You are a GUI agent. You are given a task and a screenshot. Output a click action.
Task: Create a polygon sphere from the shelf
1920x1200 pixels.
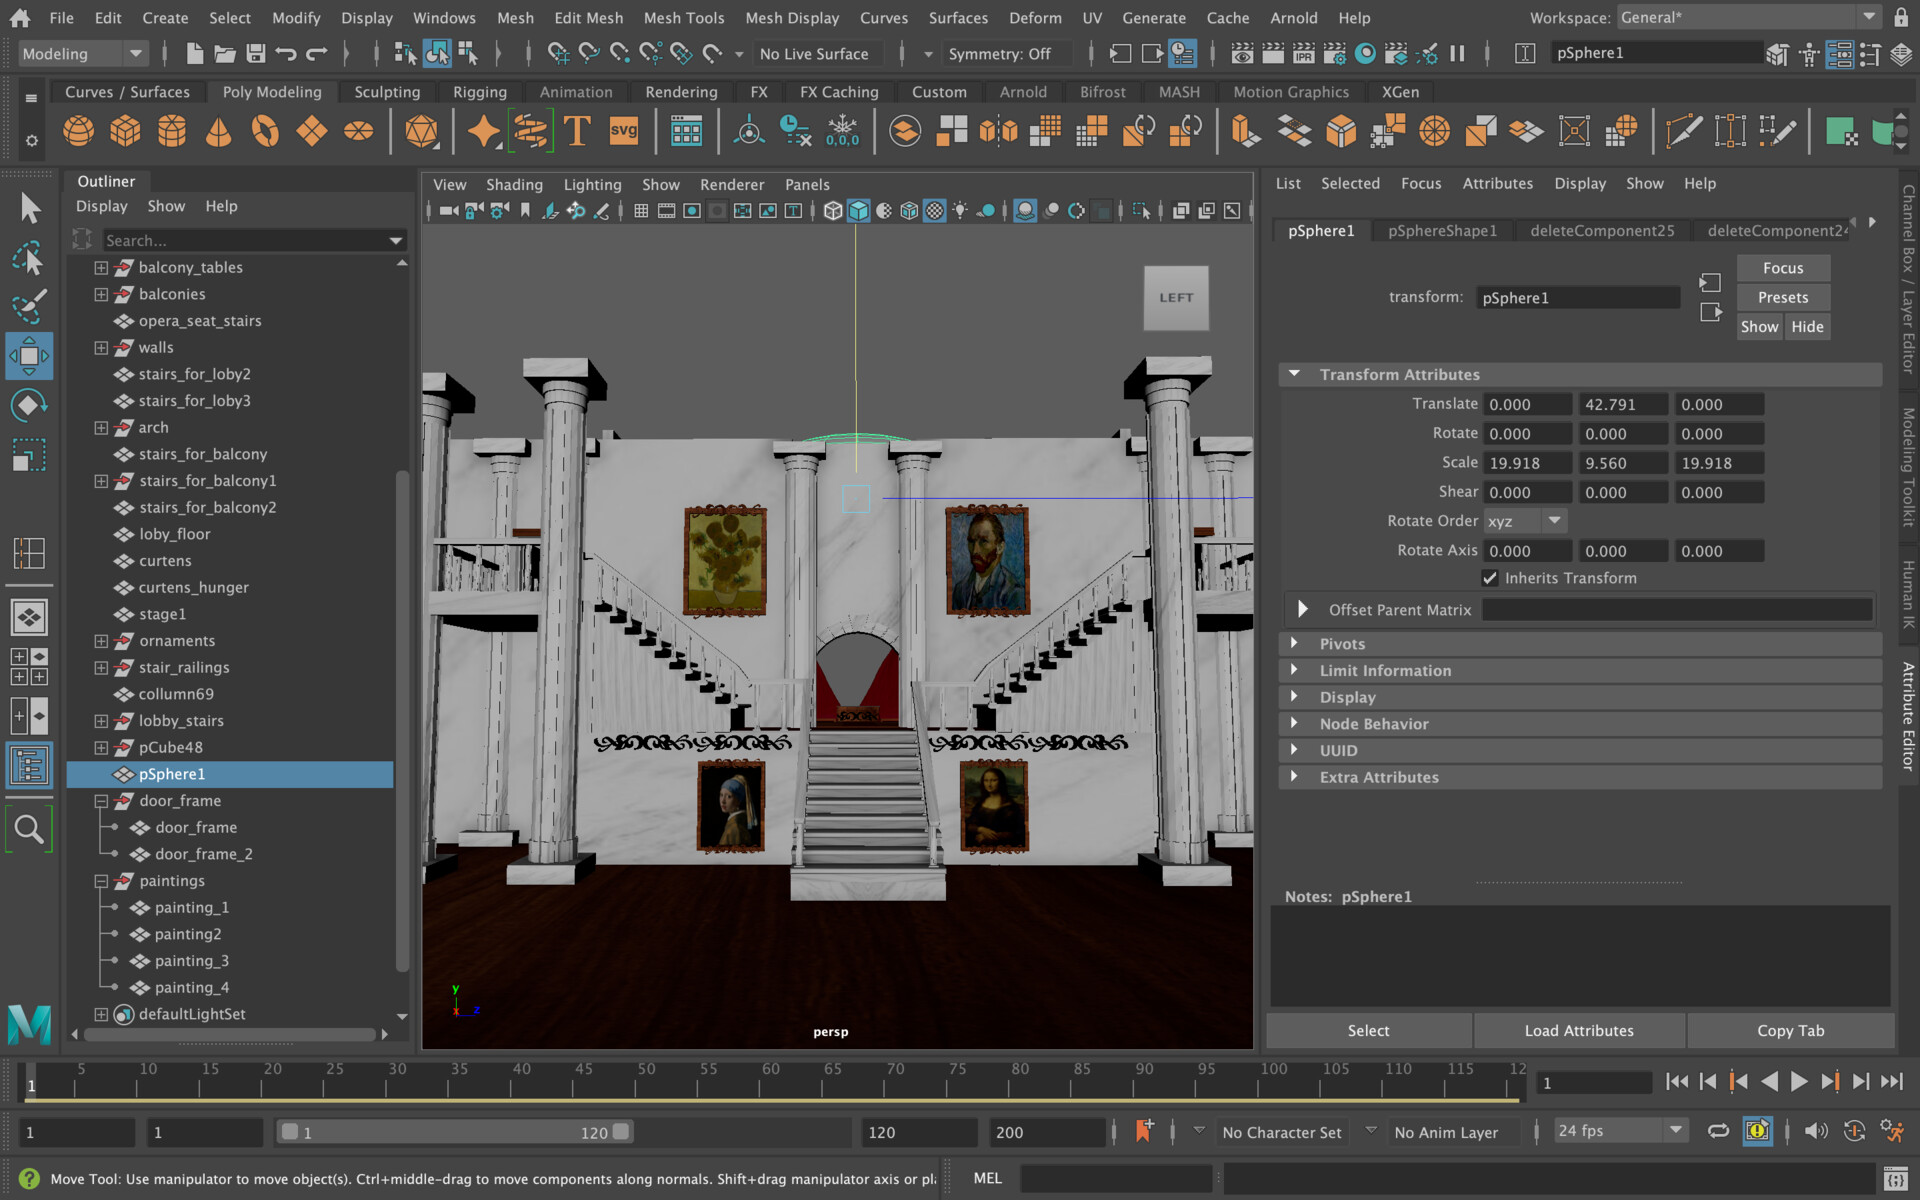click(78, 131)
